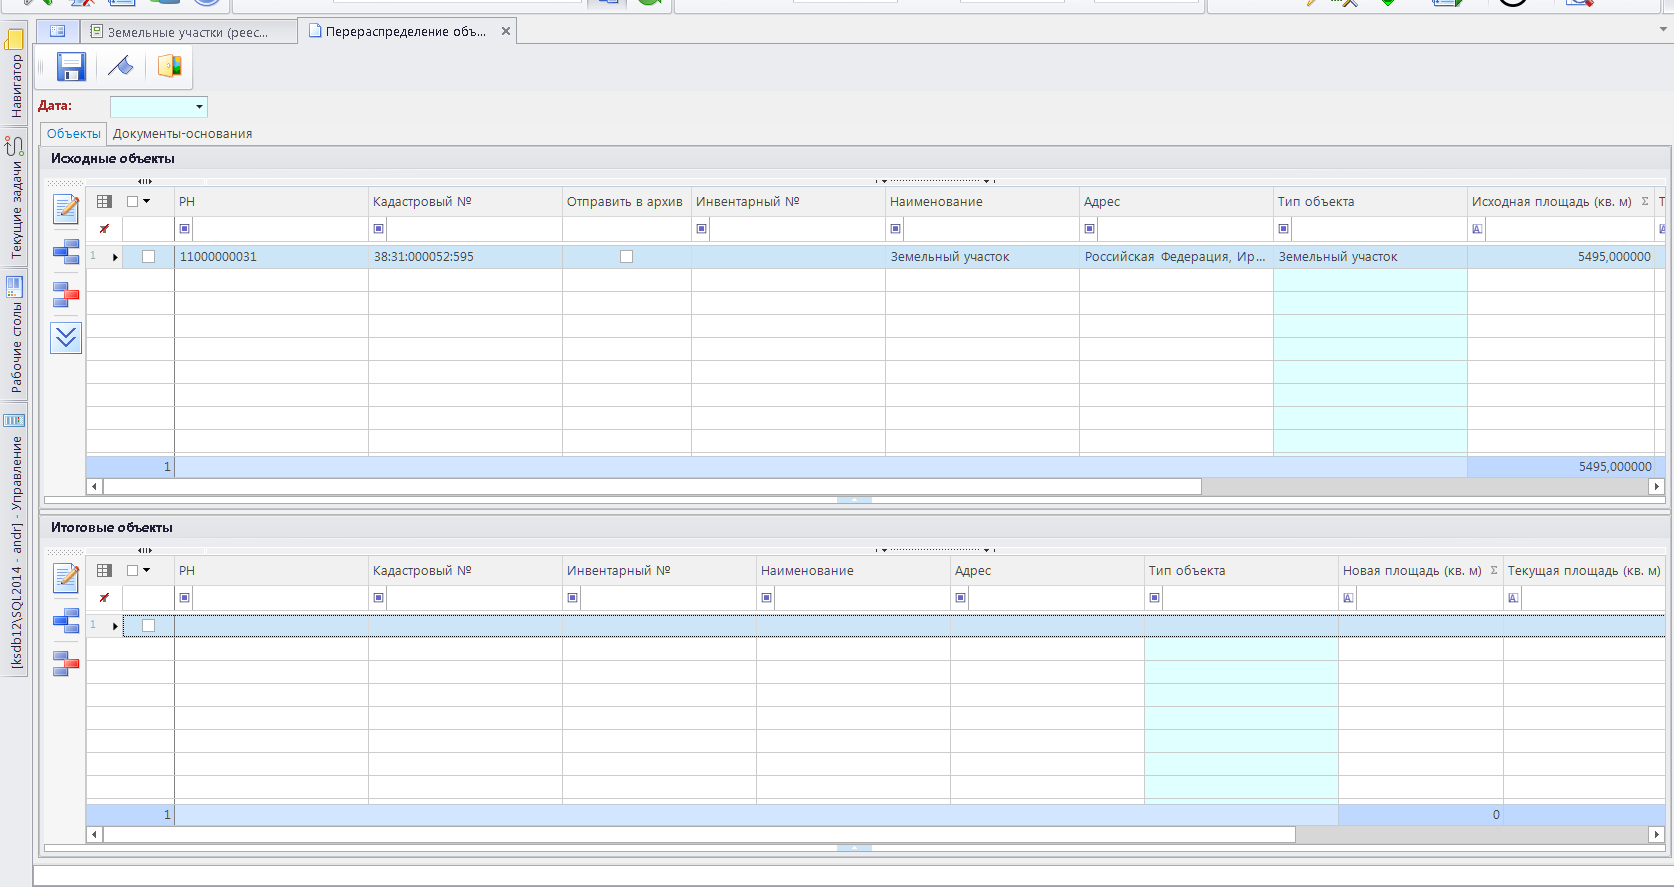Click the add-row icon in Исходные объекты panel

coord(66,251)
